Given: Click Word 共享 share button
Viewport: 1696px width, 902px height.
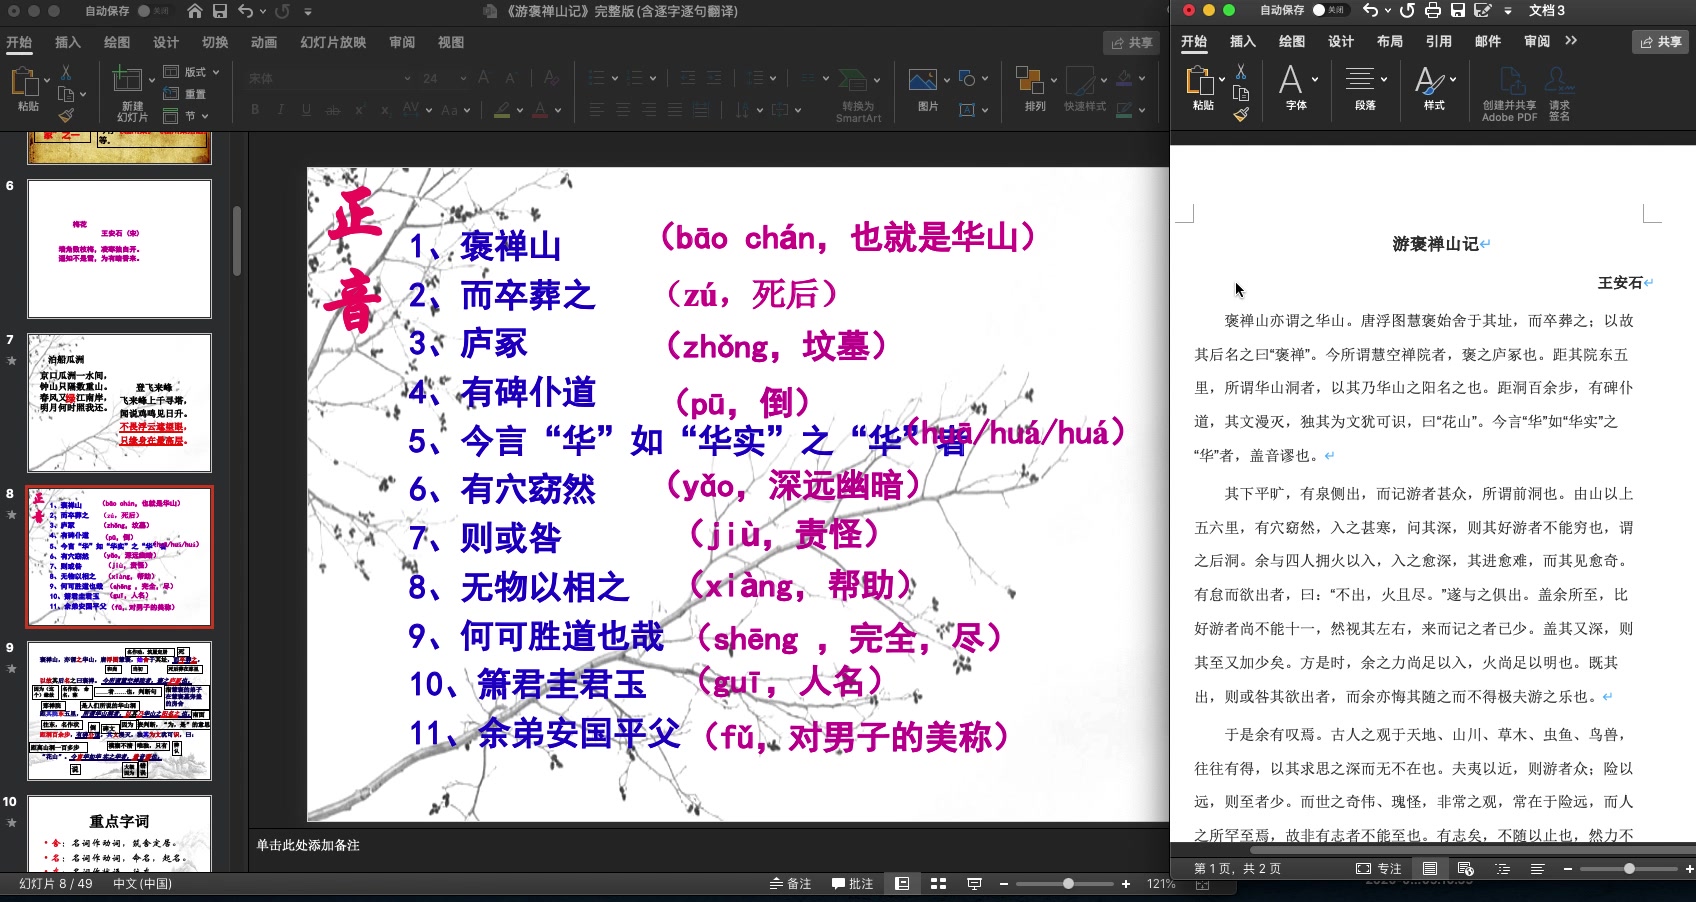Looking at the screenshot, I should click(1660, 41).
